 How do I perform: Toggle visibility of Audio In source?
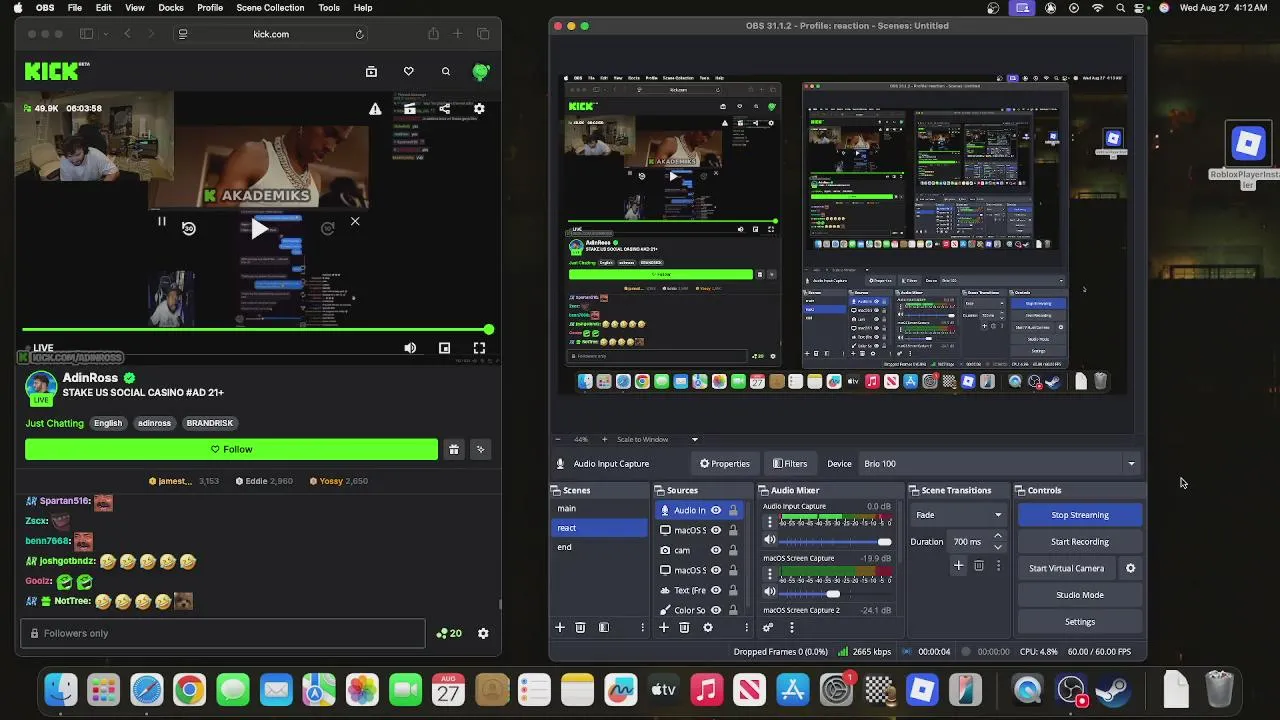[716, 510]
